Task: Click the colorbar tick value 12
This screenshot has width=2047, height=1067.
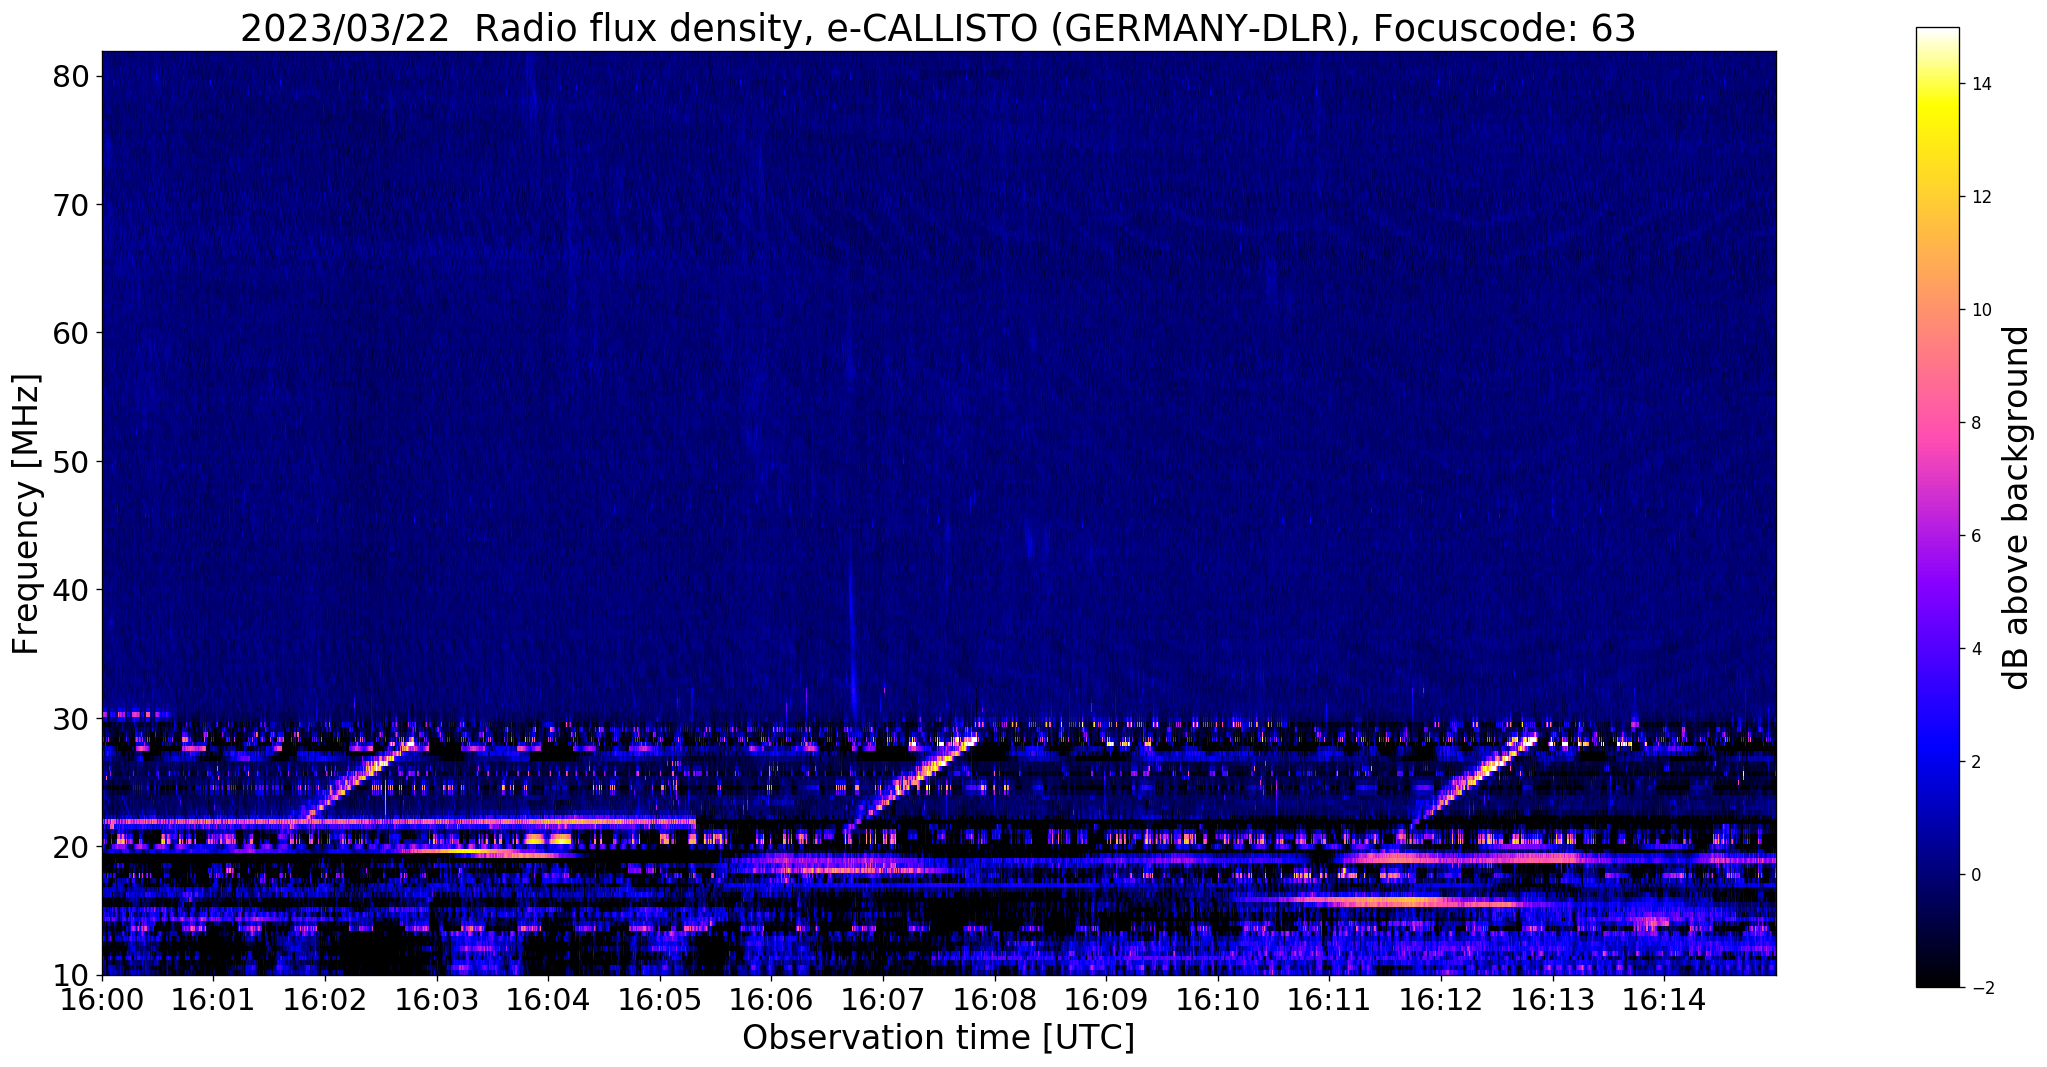Action: [1980, 197]
